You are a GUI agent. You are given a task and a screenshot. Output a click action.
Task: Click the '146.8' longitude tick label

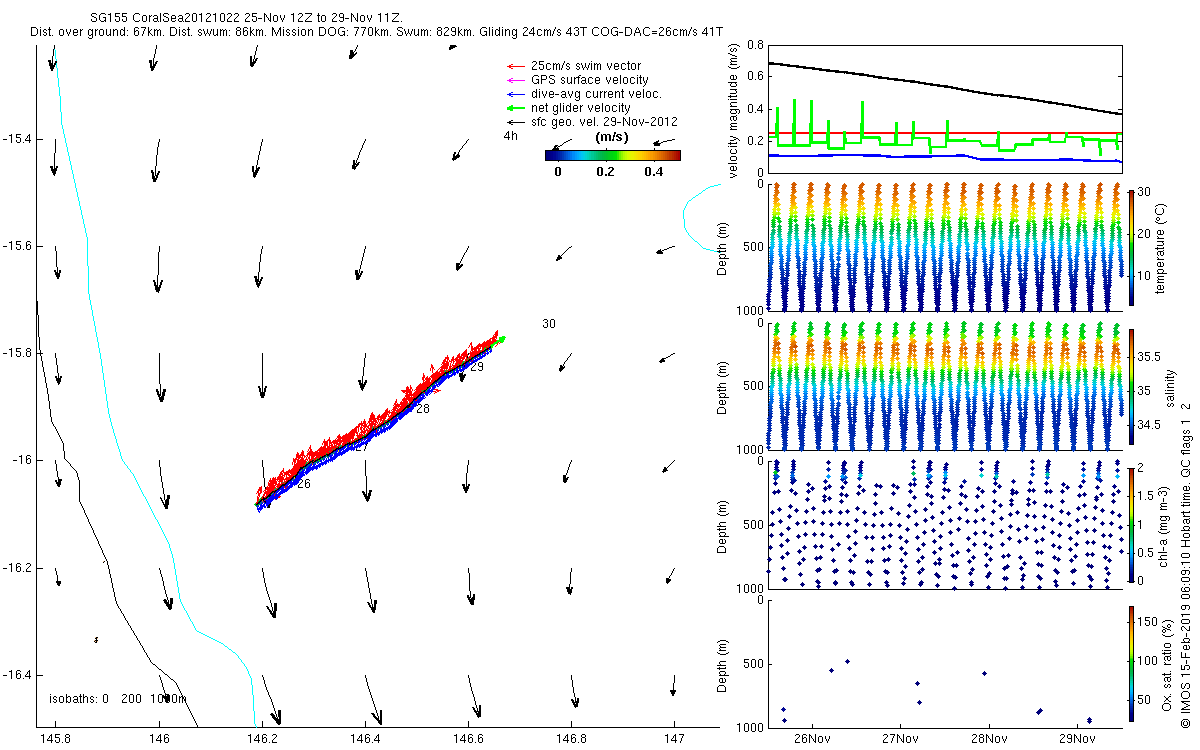pyautogui.click(x=570, y=739)
